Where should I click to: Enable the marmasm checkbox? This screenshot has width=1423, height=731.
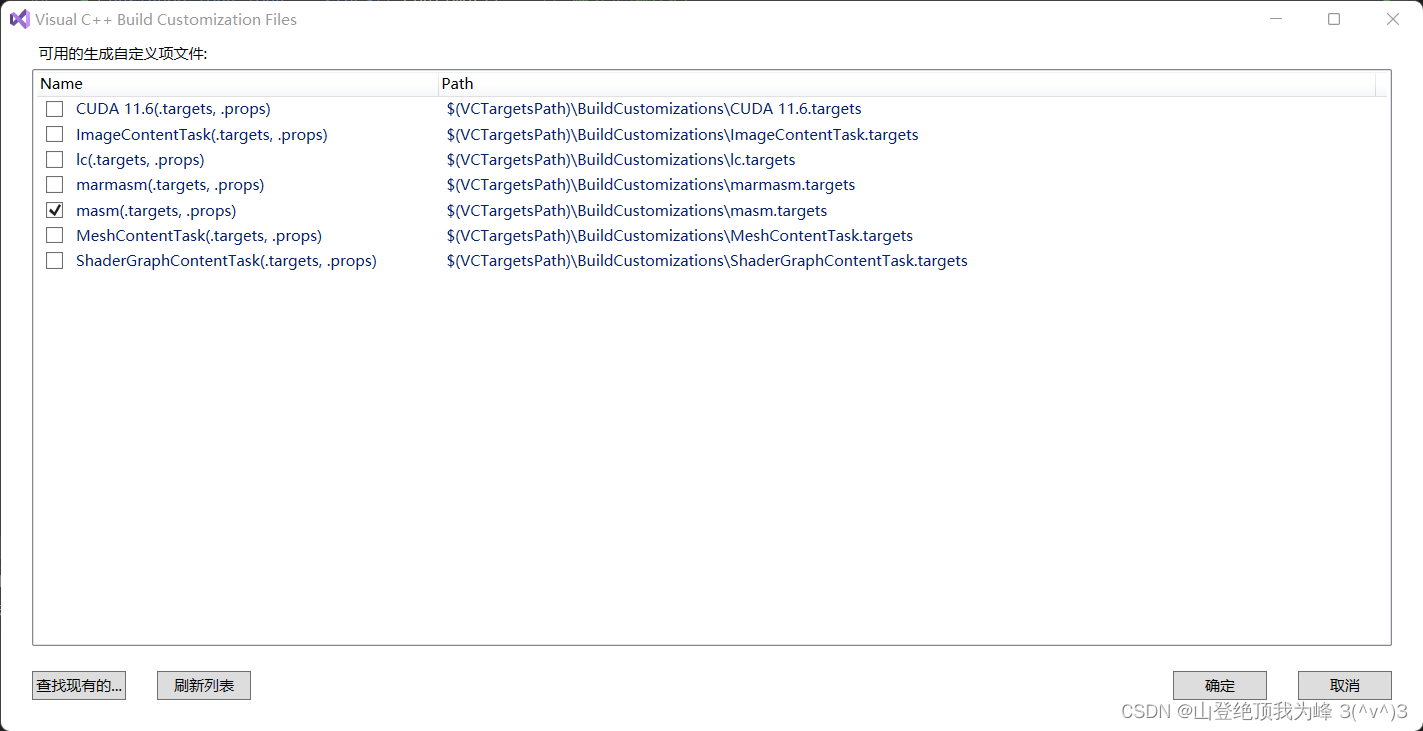pos(55,185)
